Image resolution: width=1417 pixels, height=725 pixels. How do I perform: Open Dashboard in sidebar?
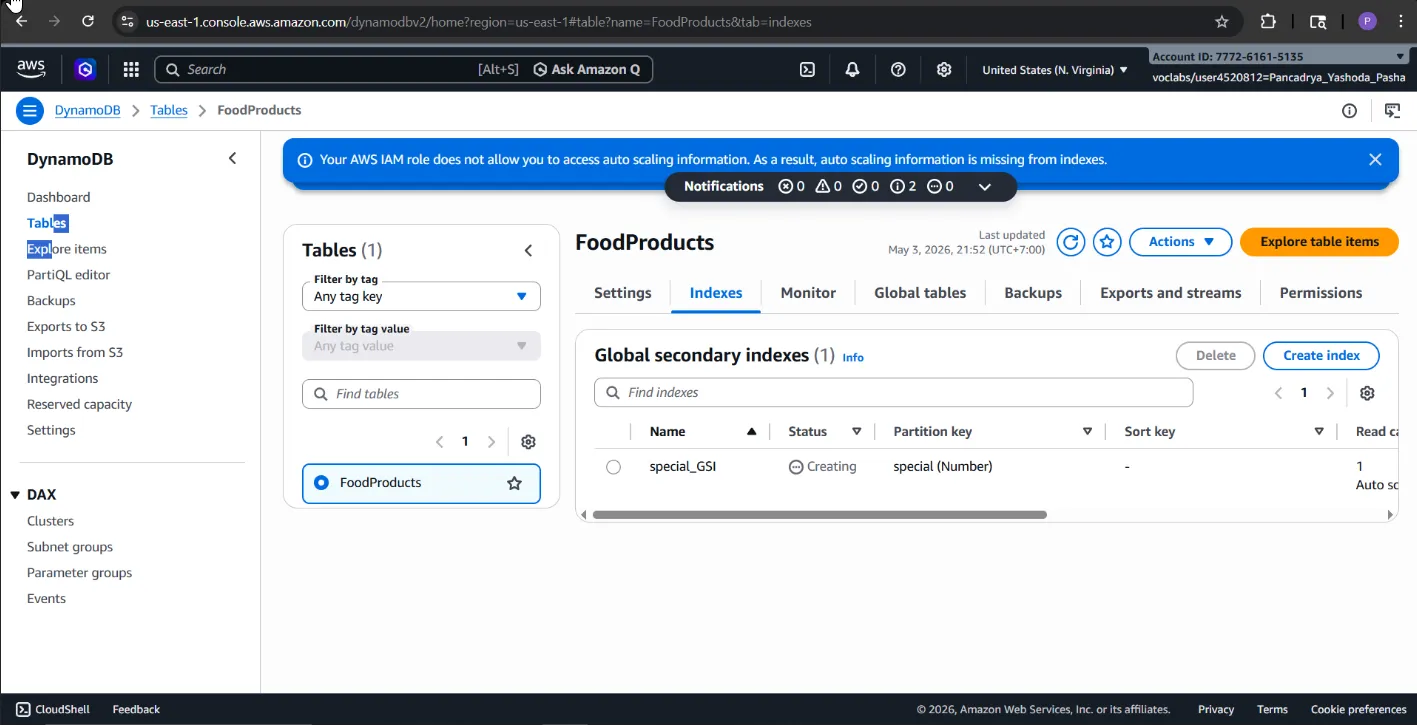[59, 197]
